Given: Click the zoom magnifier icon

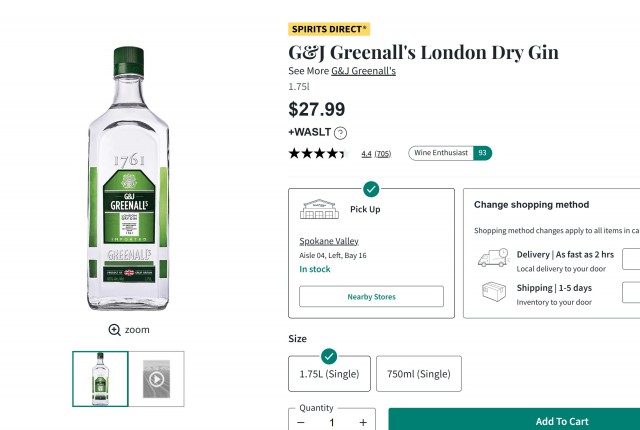Looking at the screenshot, I should pos(115,330).
